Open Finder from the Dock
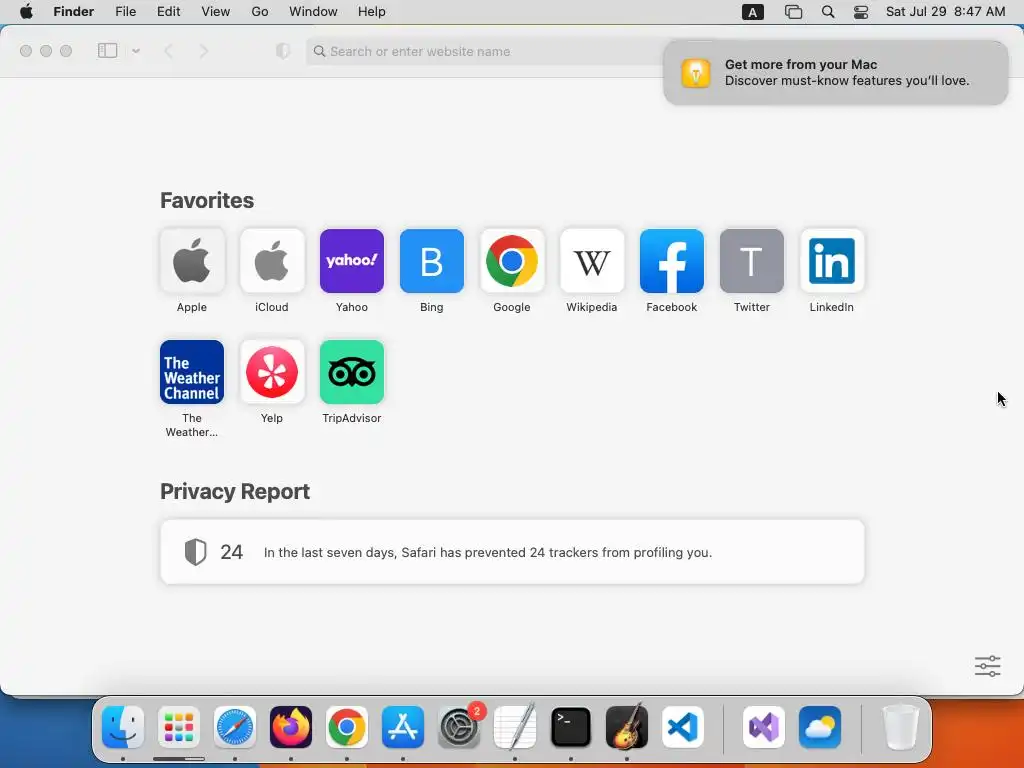 (x=123, y=727)
